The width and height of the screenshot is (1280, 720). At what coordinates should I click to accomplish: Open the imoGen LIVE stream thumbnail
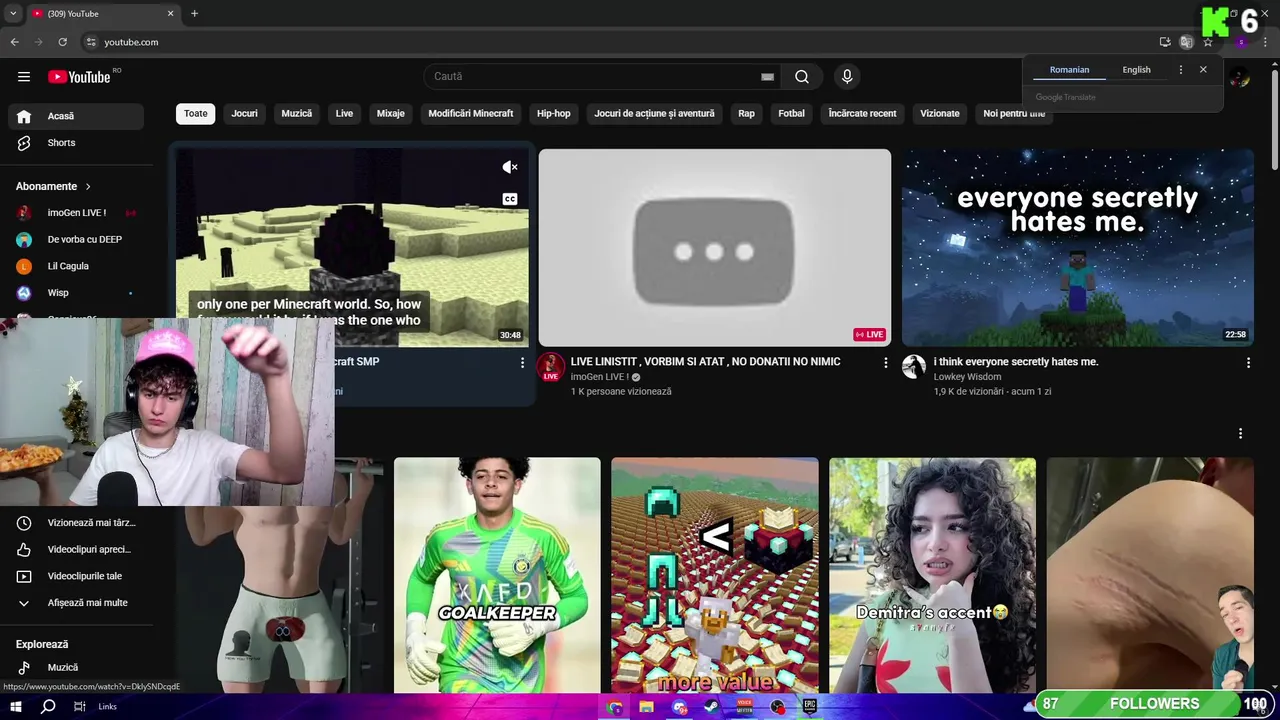[x=714, y=248]
